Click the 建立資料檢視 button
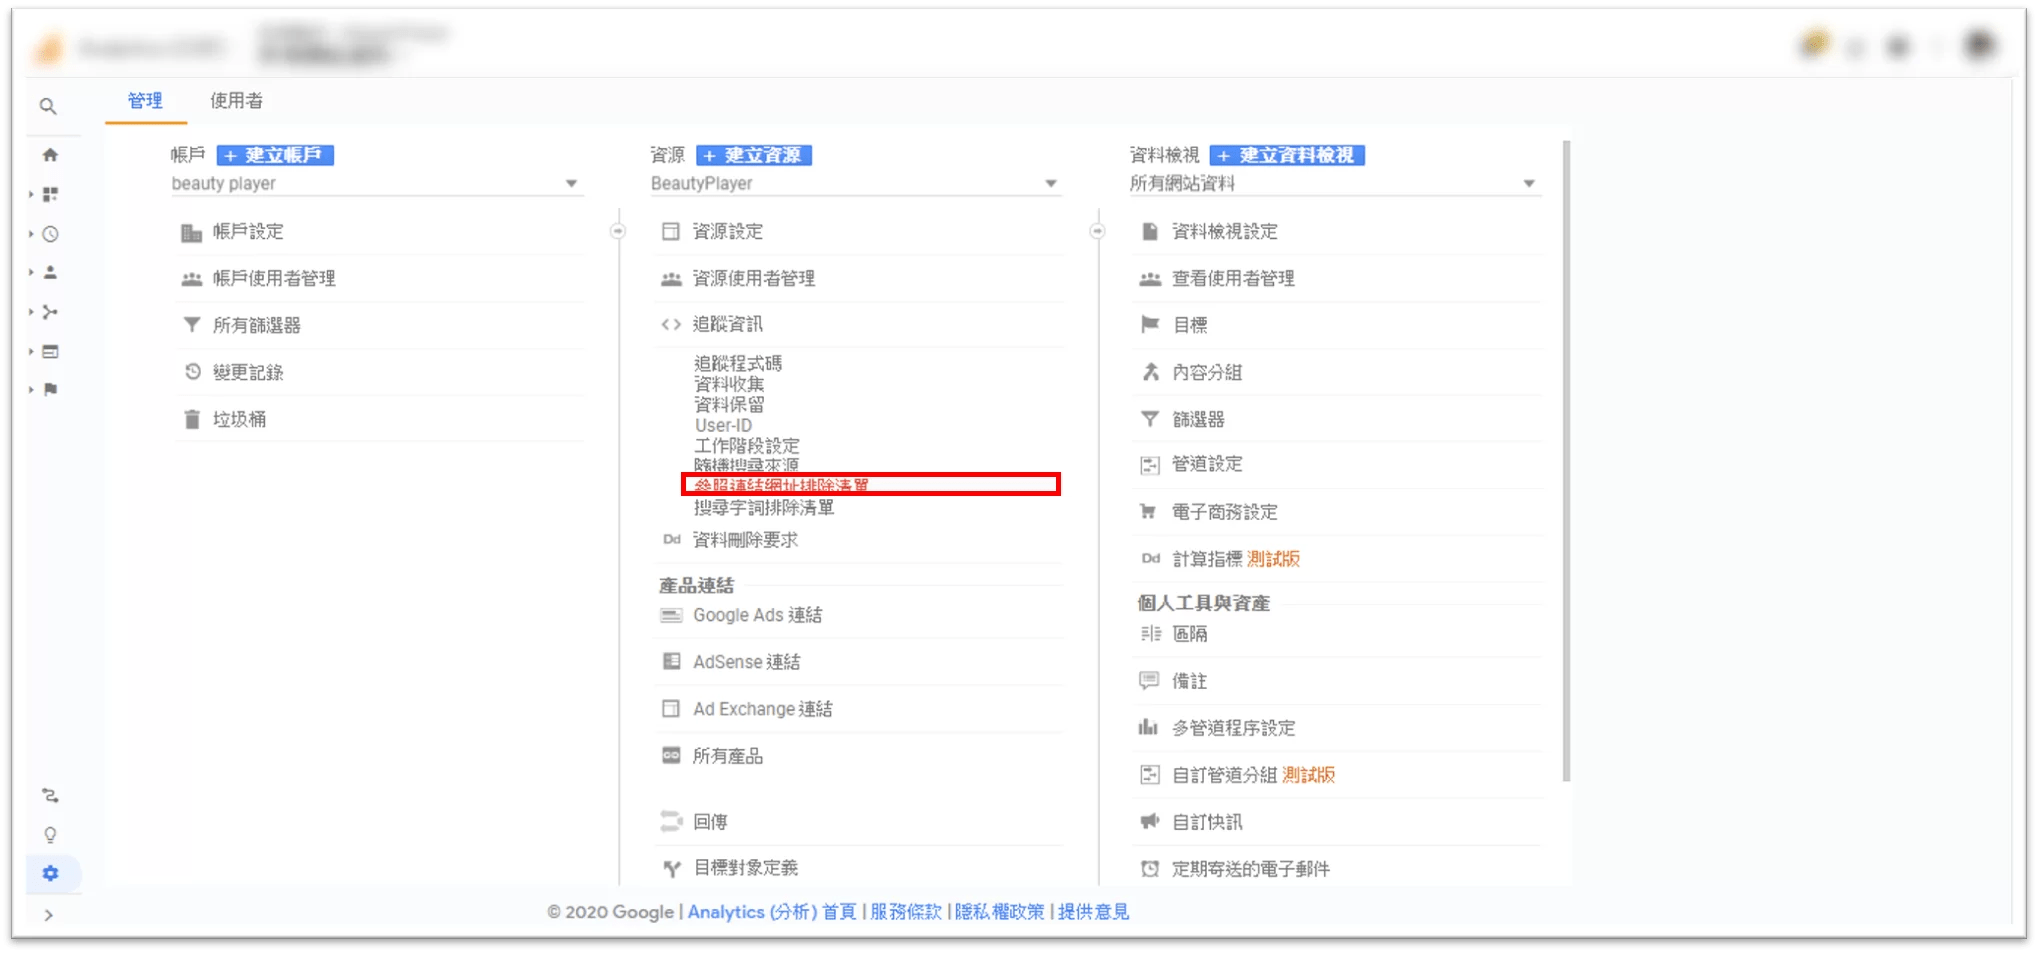The width and height of the screenshot is (2038, 953). (1287, 156)
